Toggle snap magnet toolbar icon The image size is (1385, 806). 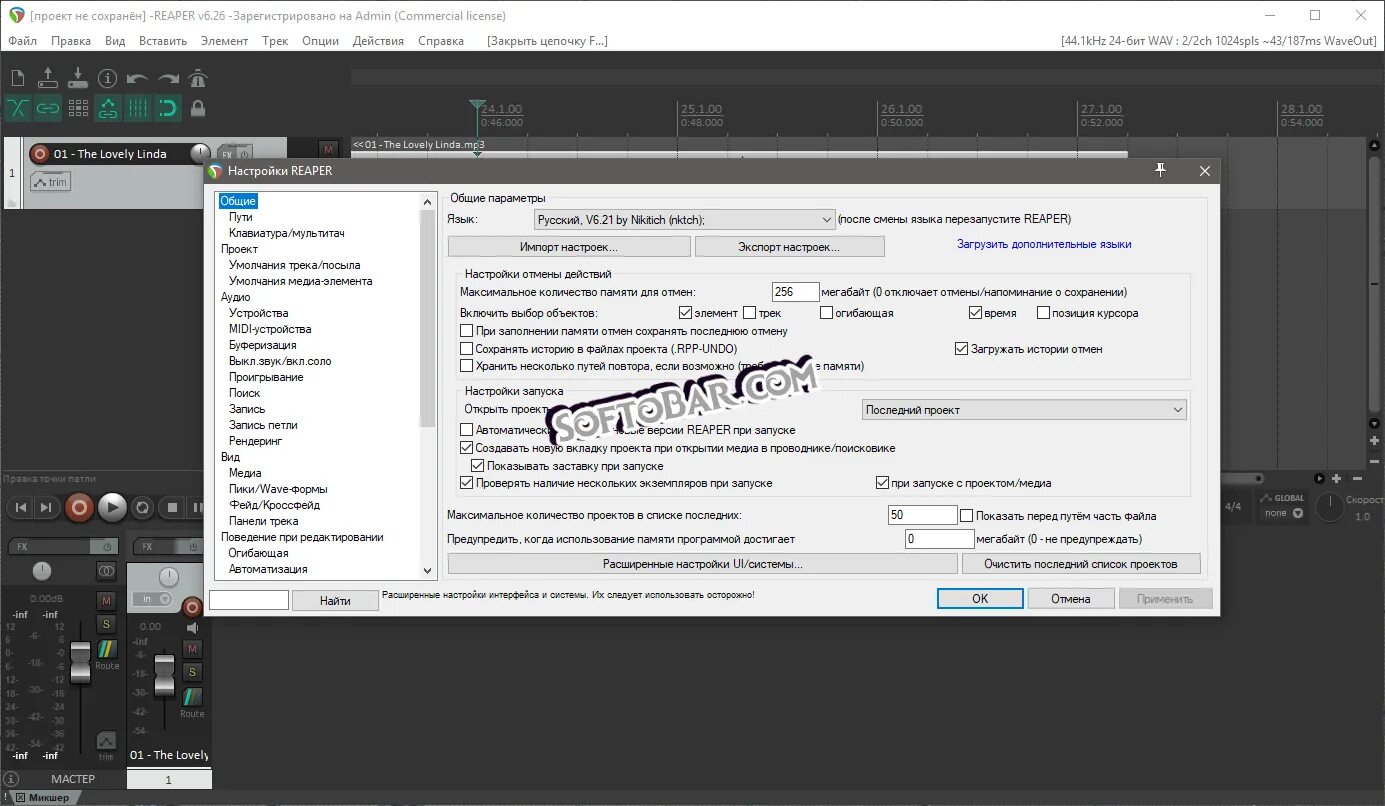click(x=168, y=108)
